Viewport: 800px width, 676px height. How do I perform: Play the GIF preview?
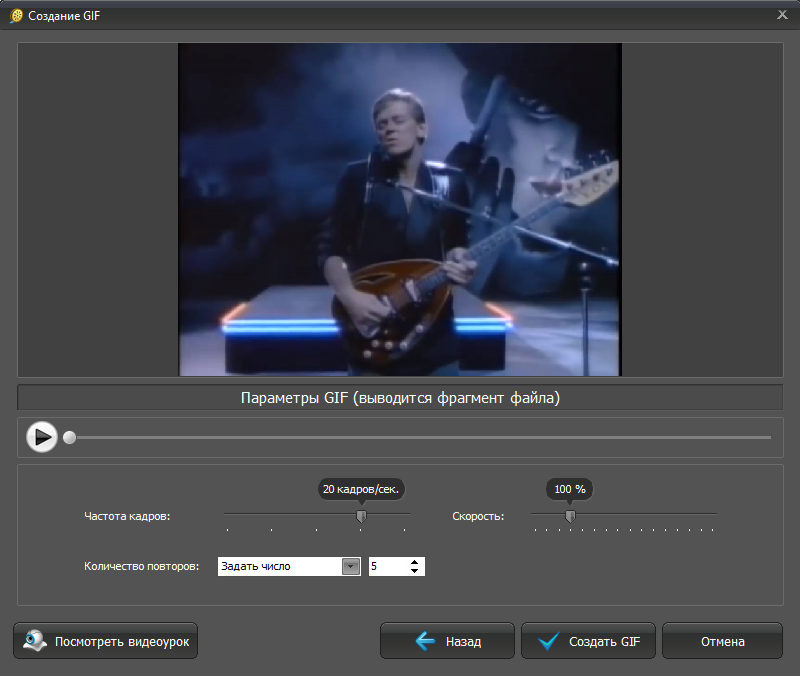click(x=42, y=437)
